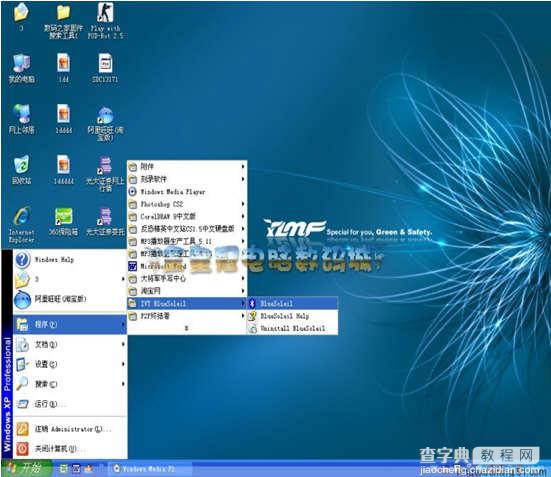Click the 开始 Start button
The height and width of the screenshot is (477, 551).
(x=26, y=468)
